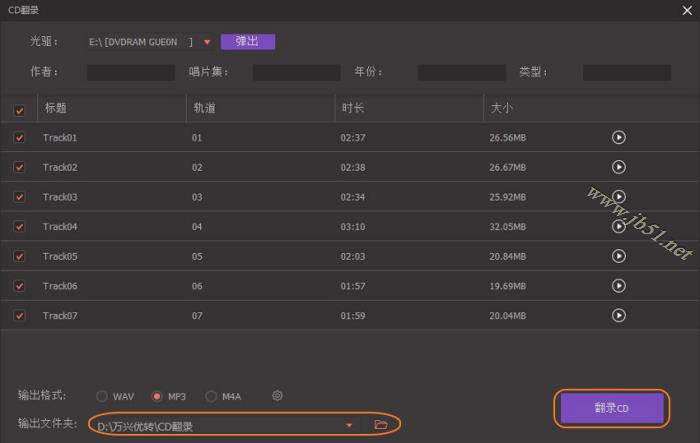Image resolution: width=700 pixels, height=443 pixels.
Task: Select the Track07 title cell
Action: [x=60, y=316]
